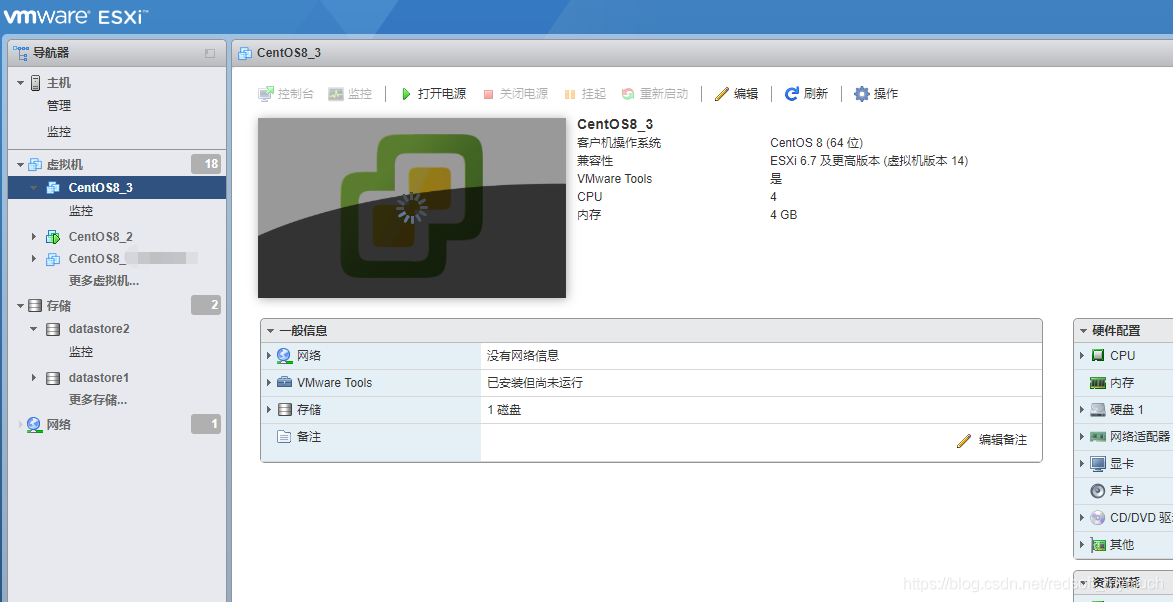
Task: Click the 内存 memory icon
Action: tap(1097, 383)
